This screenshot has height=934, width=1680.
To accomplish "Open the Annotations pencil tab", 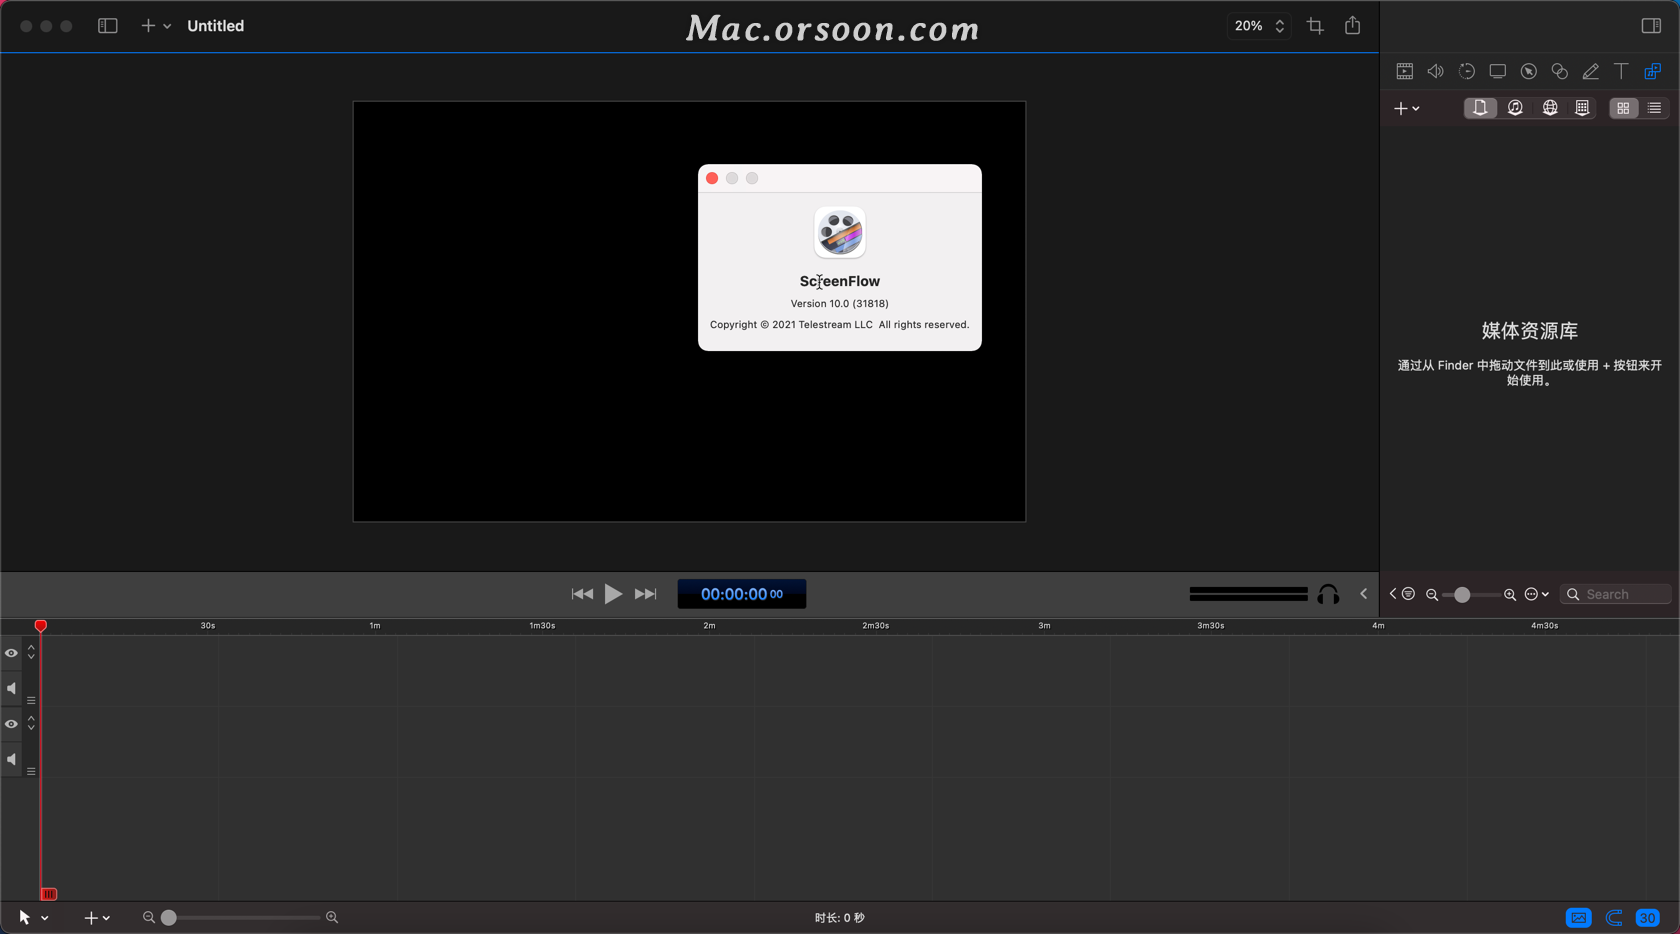I will pos(1591,71).
